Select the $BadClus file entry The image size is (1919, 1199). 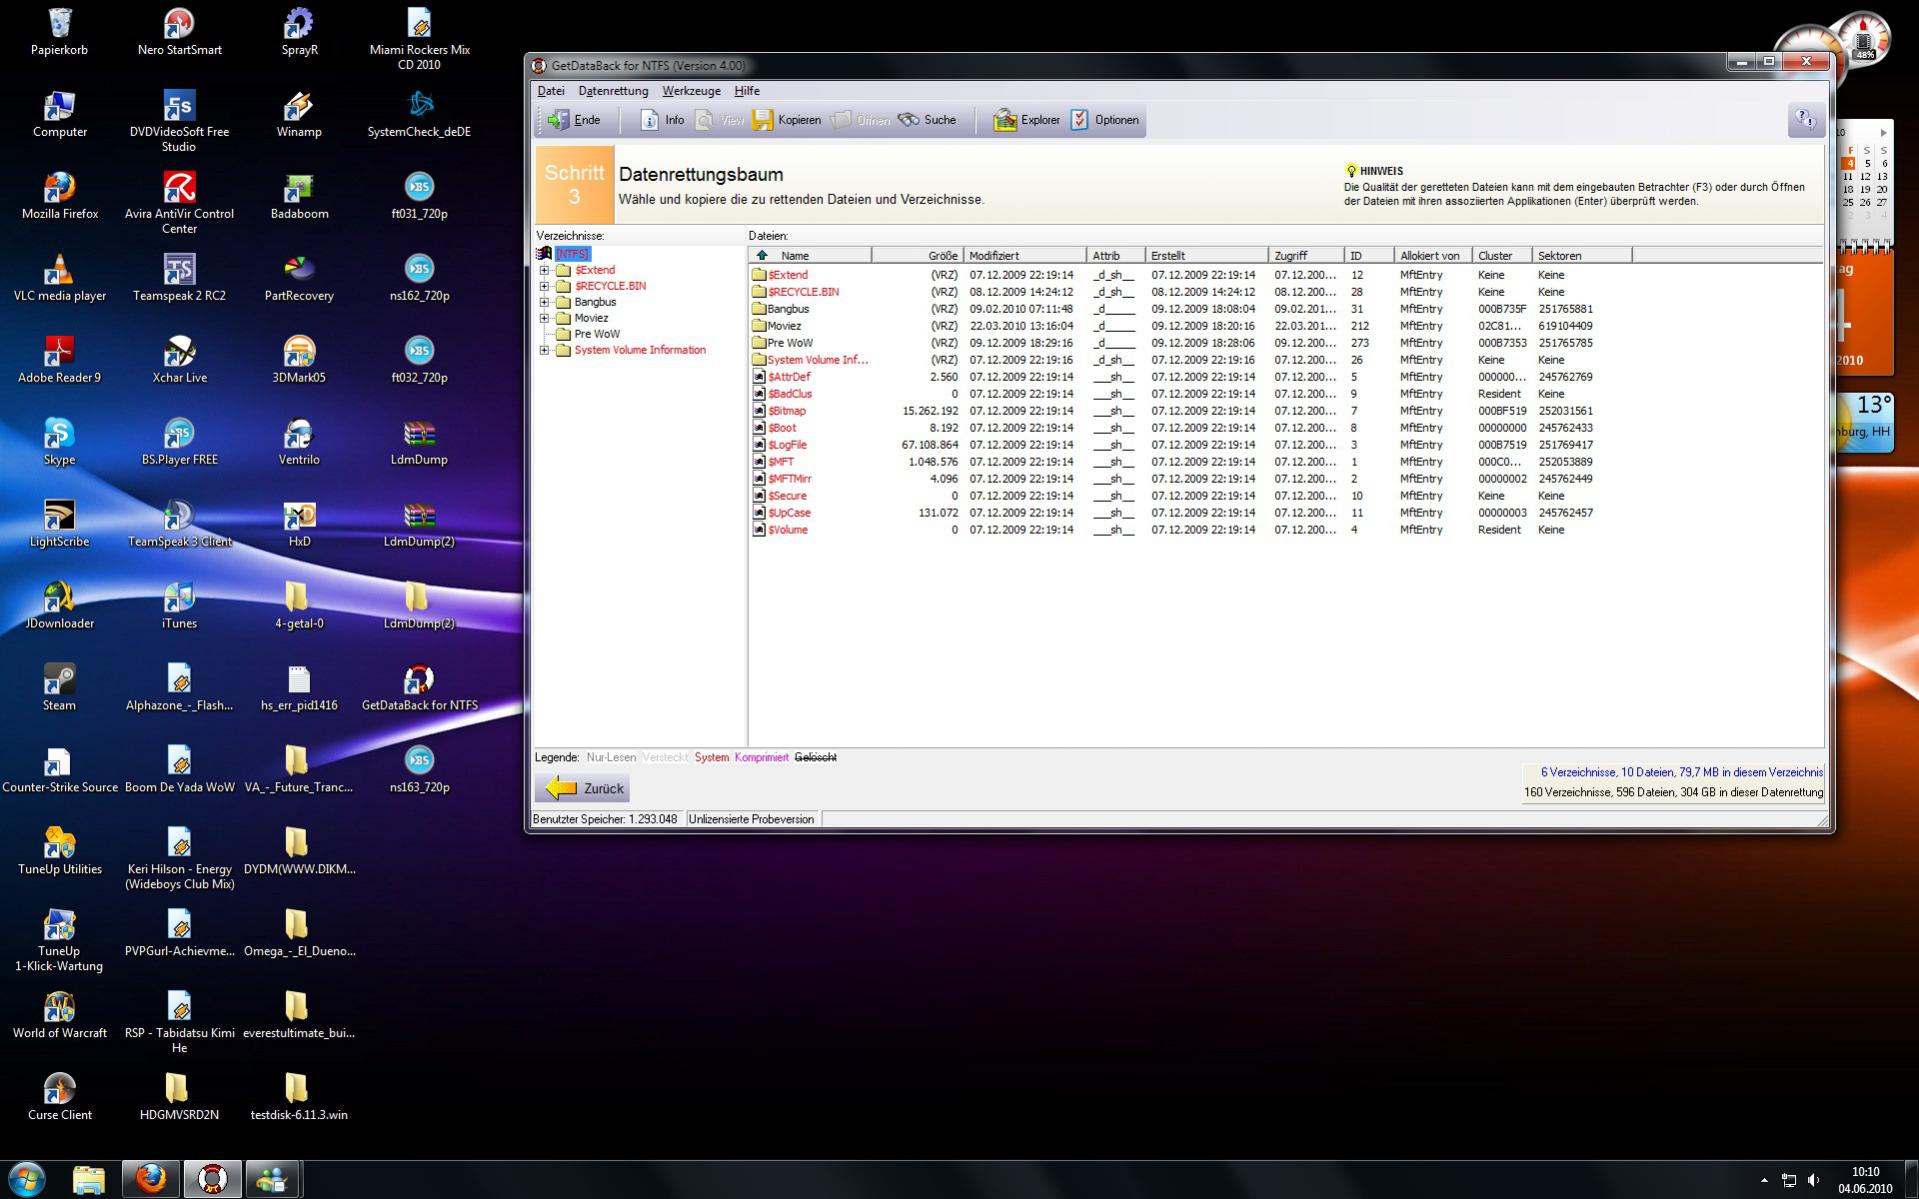click(x=790, y=394)
